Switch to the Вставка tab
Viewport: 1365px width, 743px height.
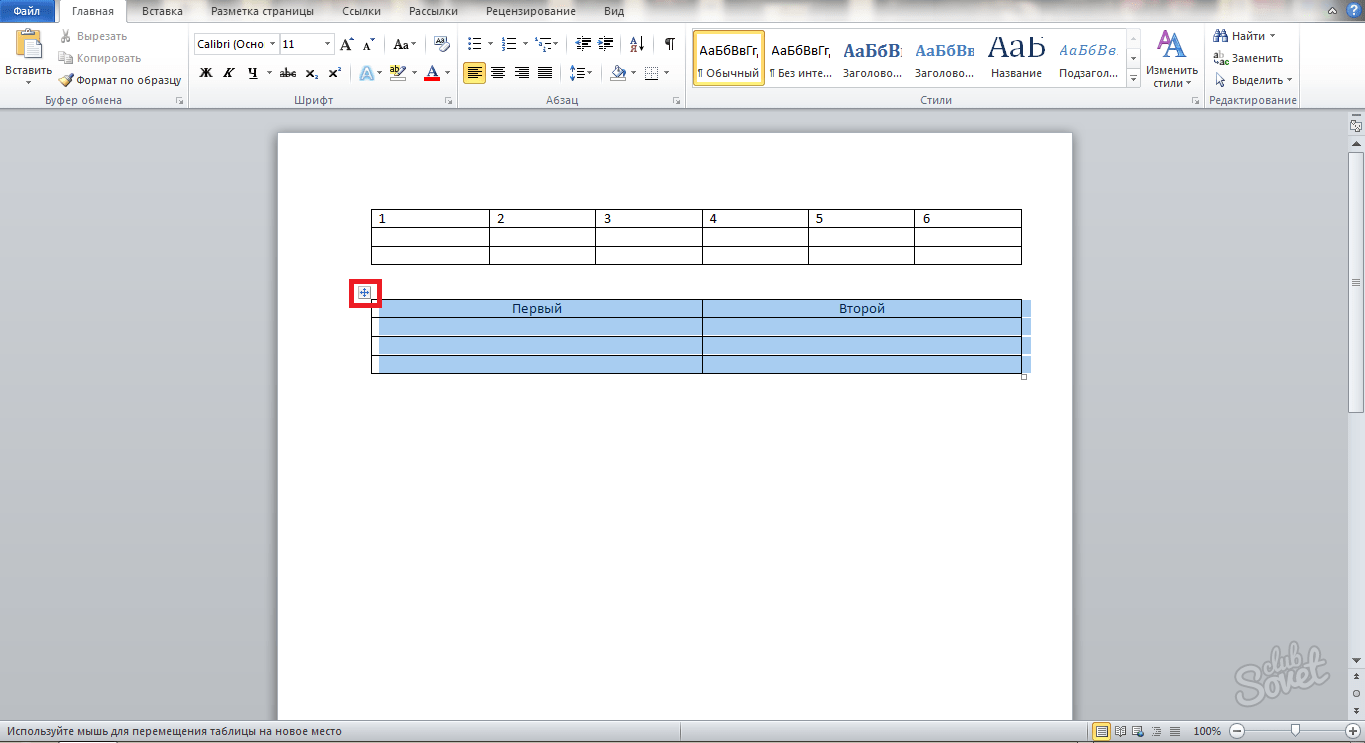click(x=162, y=11)
